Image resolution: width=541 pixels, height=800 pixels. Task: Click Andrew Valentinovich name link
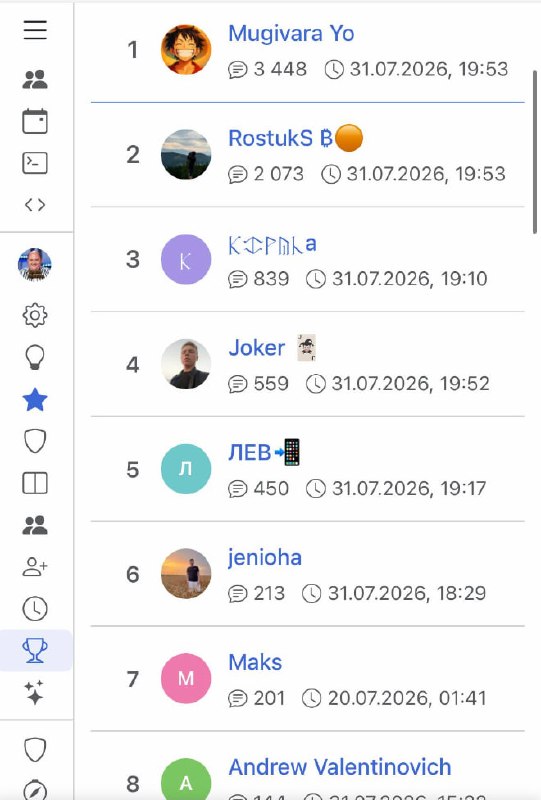point(340,767)
